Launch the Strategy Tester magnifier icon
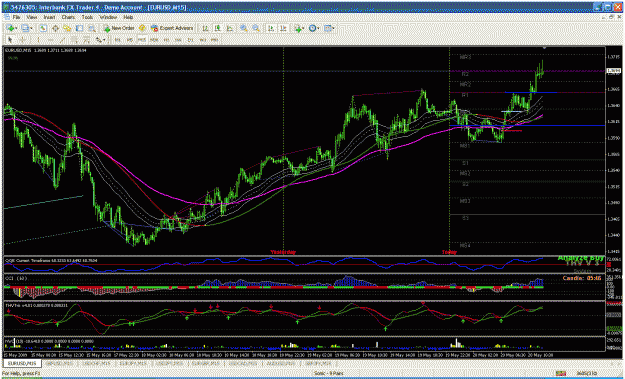 coord(92,28)
